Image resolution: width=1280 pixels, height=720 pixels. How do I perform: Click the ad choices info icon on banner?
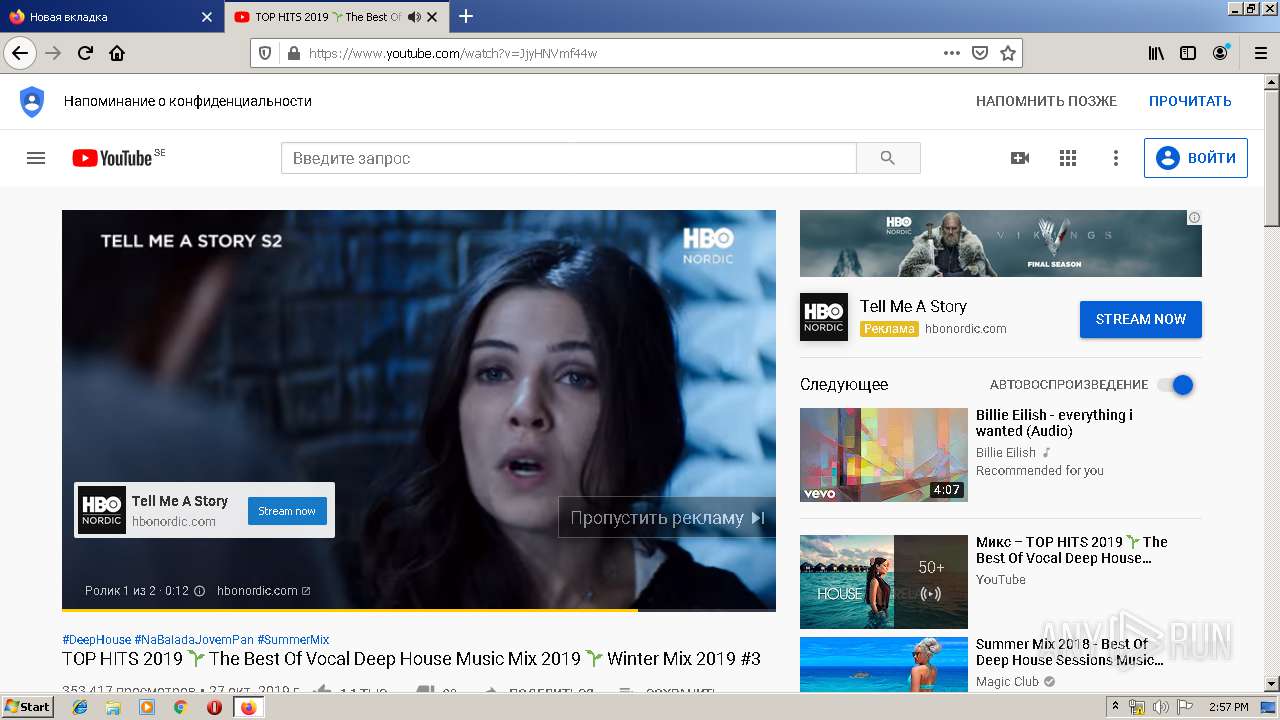(1194, 217)
